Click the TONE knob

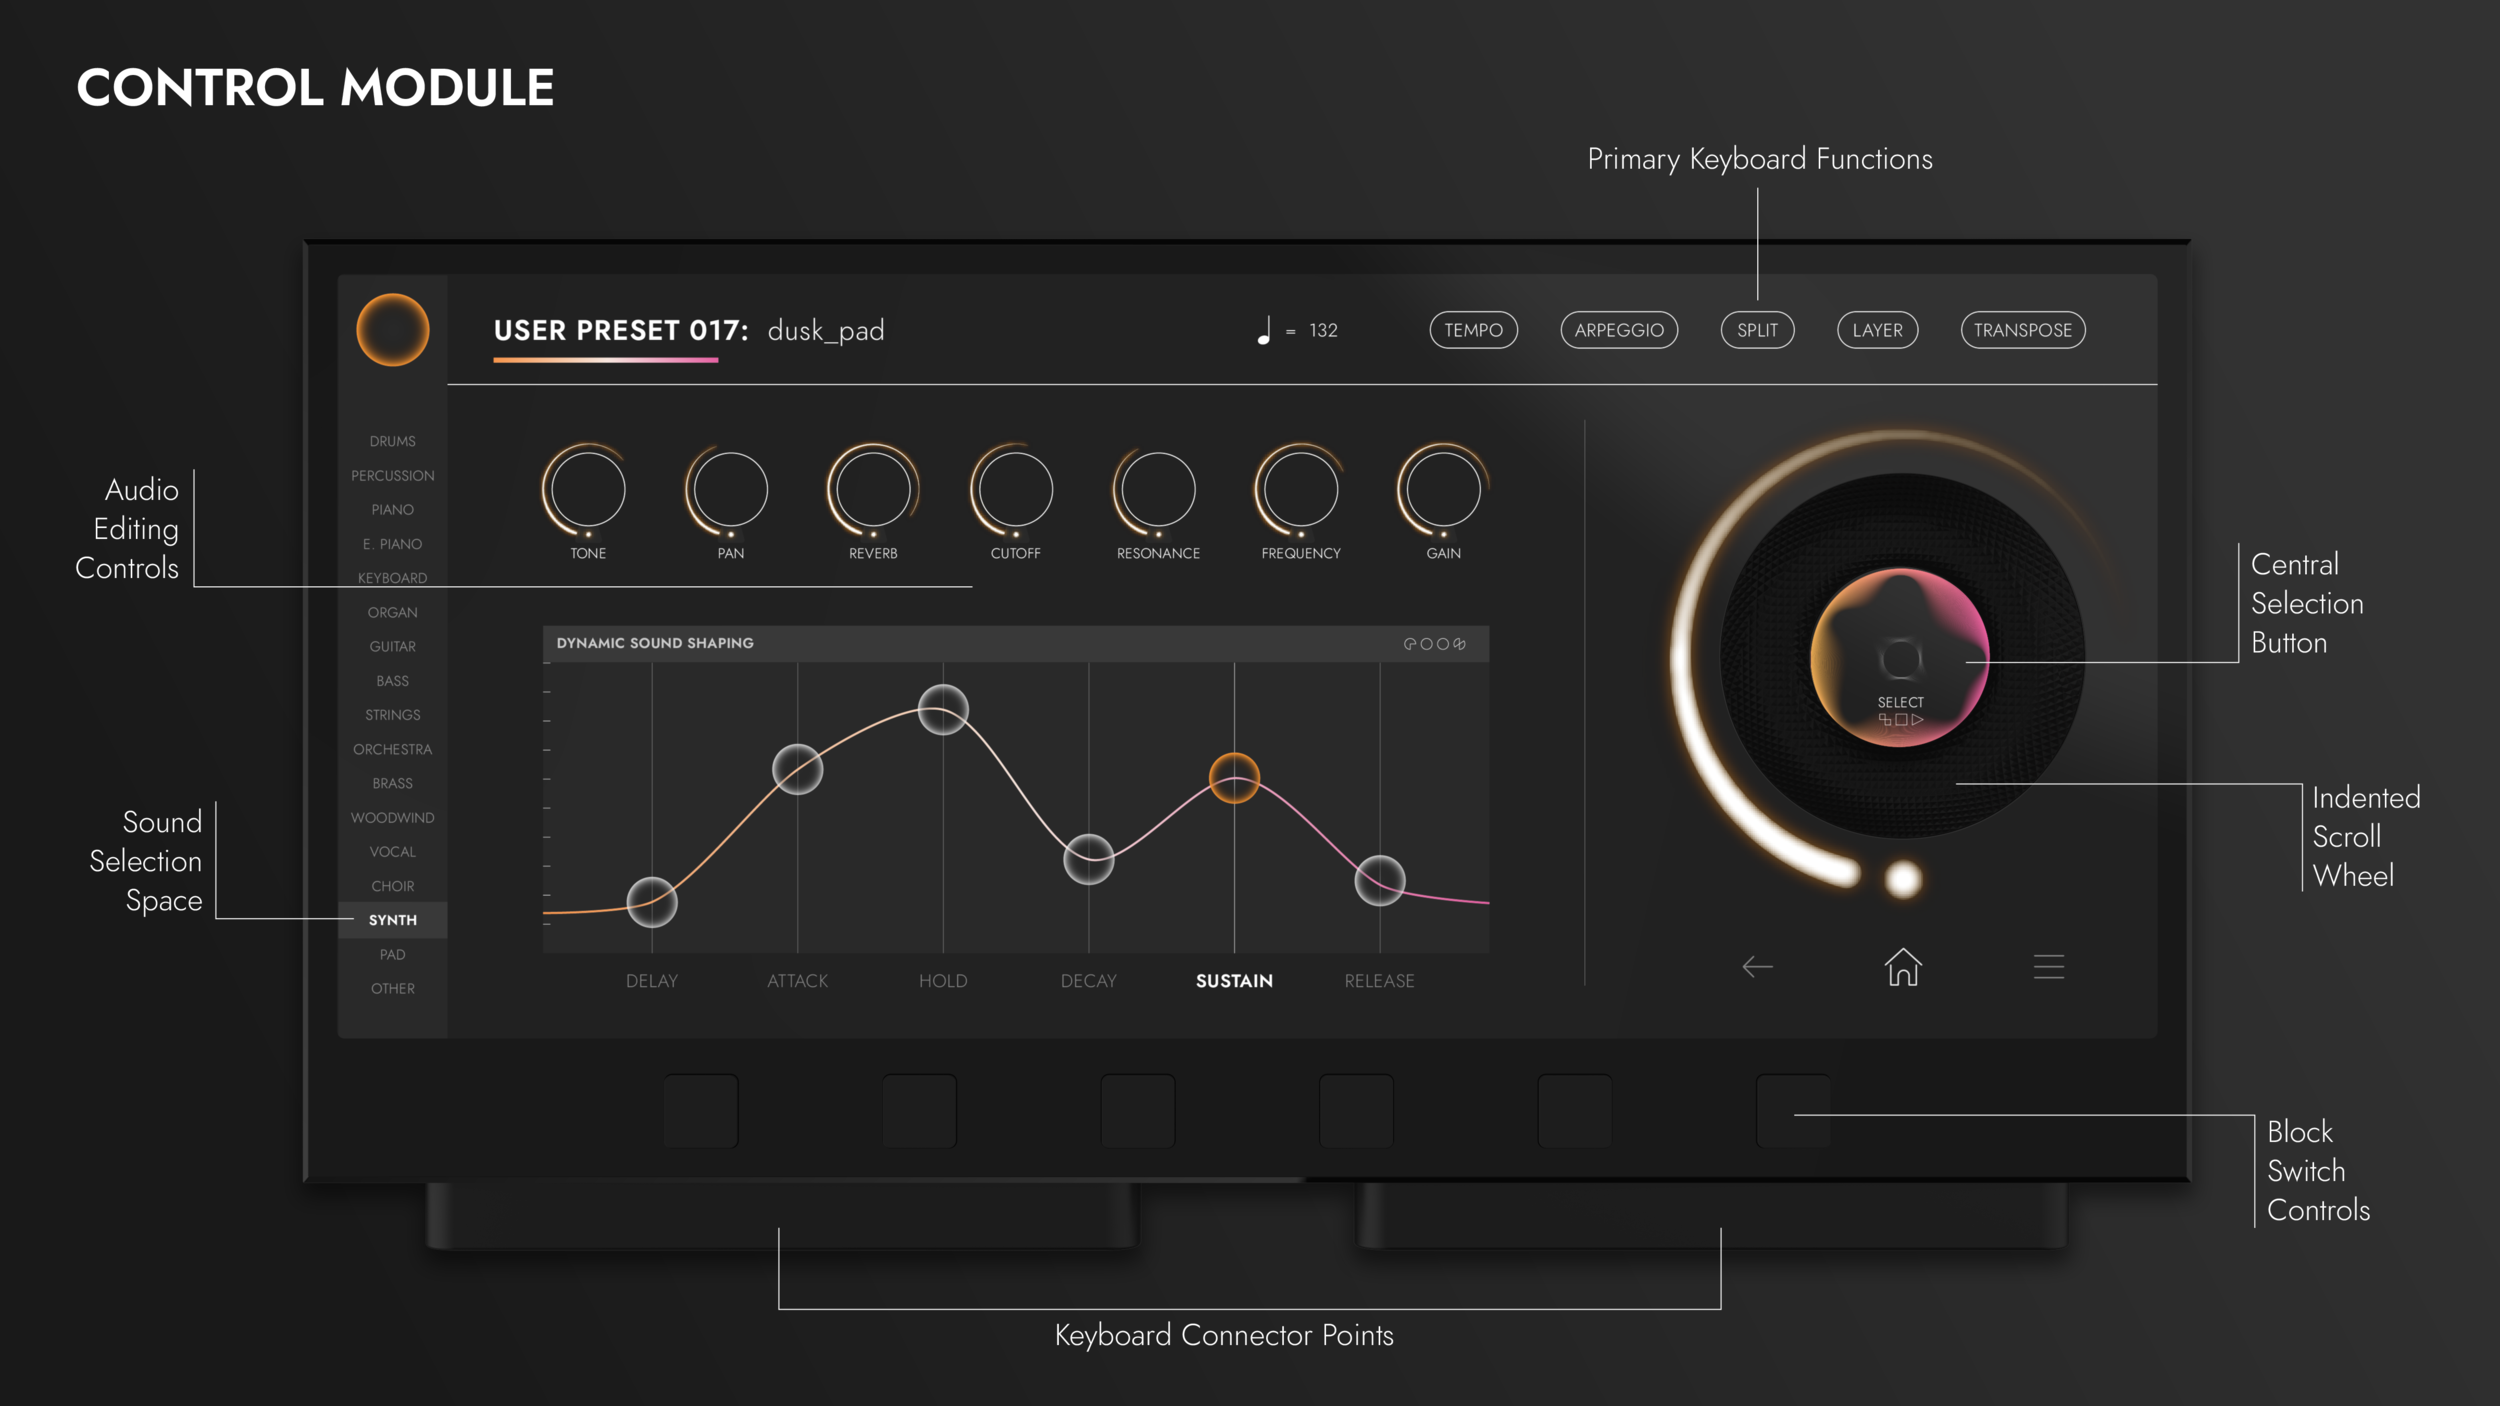(x=588, y=489)
